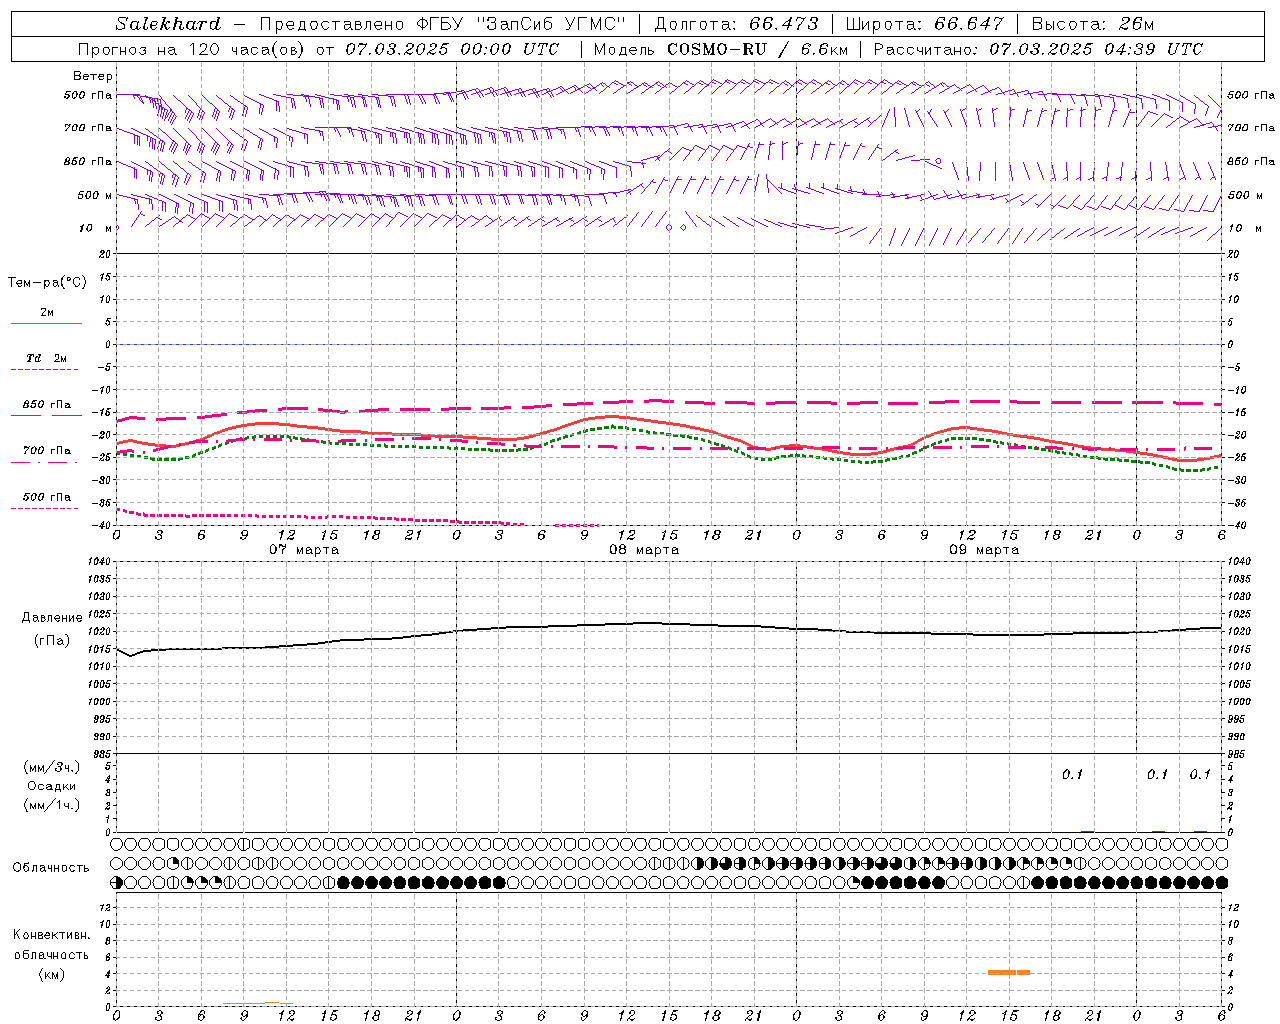Click the "Td 2м" dew point legend entry
This screenshot has width=1280, height=1024.
(x=46, y=358)
